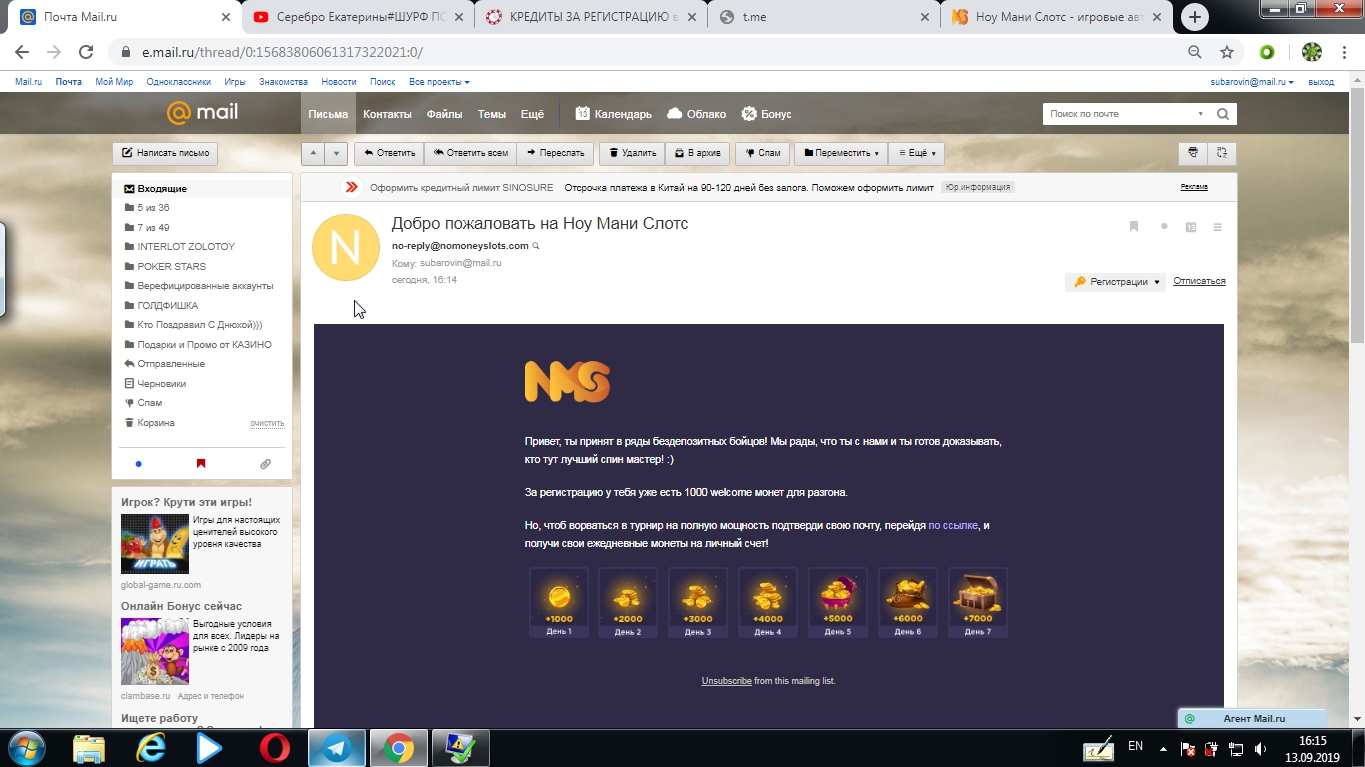Expand the Переместить dropdown
The image size is (1365, 767).
(x=840, y=153)
